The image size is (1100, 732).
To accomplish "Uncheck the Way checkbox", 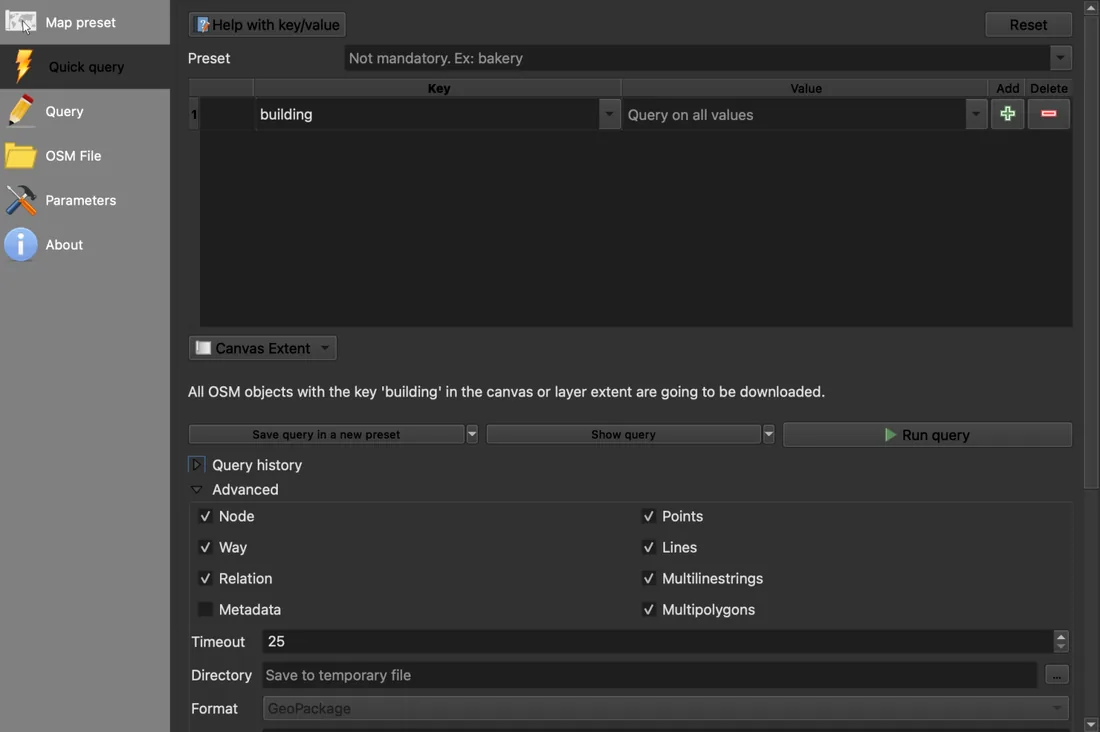I will pos(205,547).
